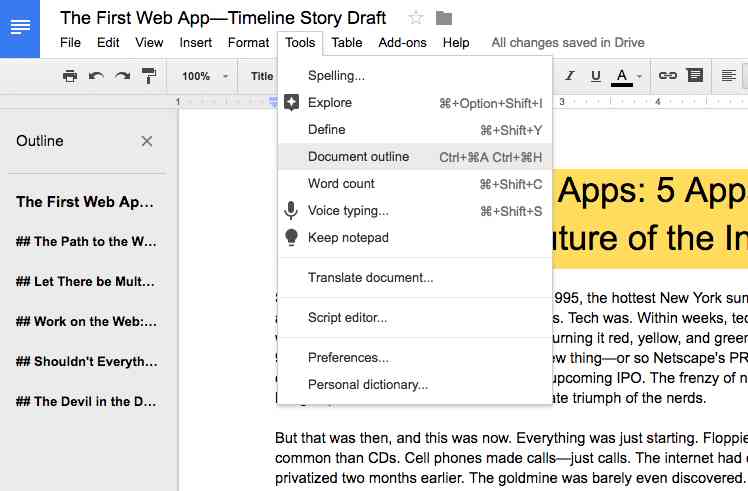Apply left alignment to text
The height and width of the screenshot is (491, 748).
pyautogui.click(x=728, y=75)
